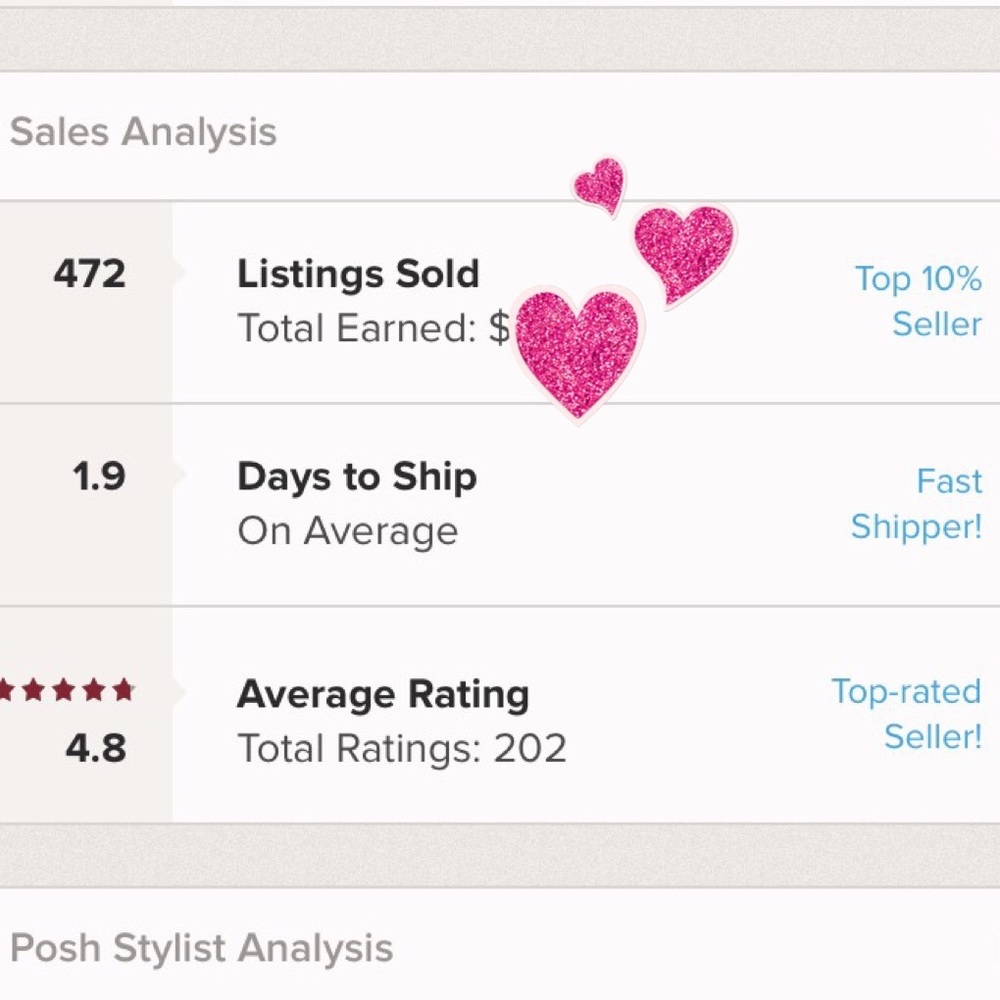Screen dimensions: 1000x1000
Task: Click the Listings Sold title
Action: tap(358, 275)
